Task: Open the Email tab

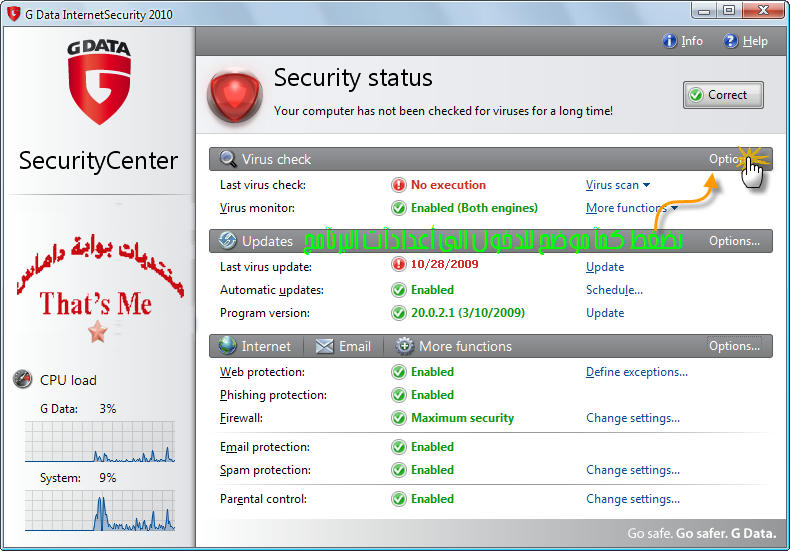Action: (x=343, y=346)
